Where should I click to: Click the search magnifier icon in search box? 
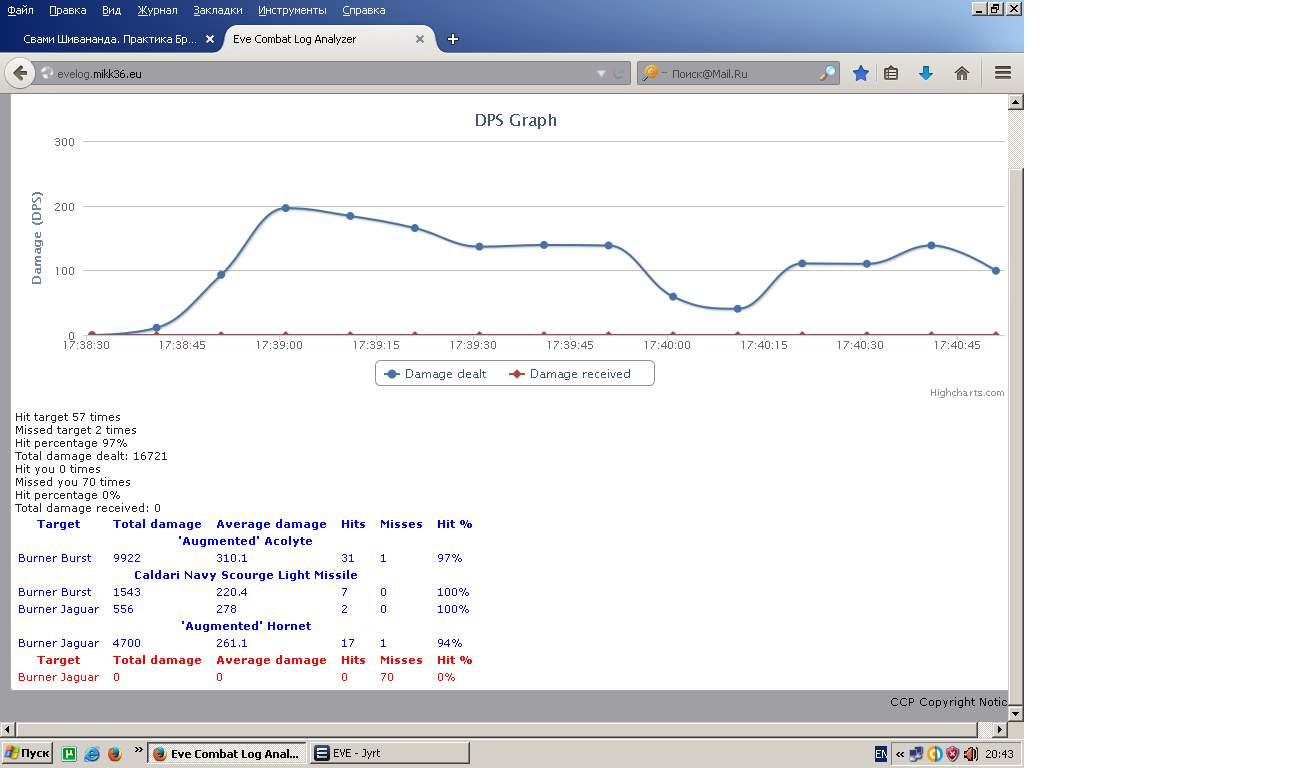827,73
